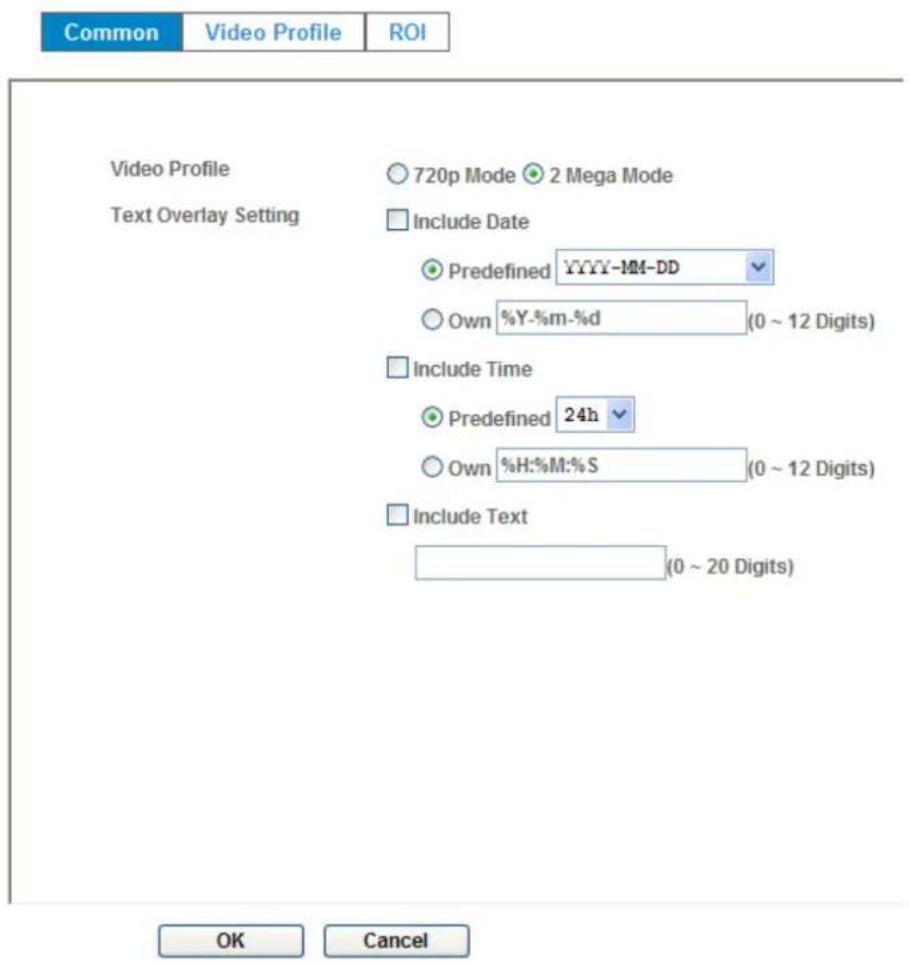
Task: Switch to the Common tab
Action: coord(111,32)
